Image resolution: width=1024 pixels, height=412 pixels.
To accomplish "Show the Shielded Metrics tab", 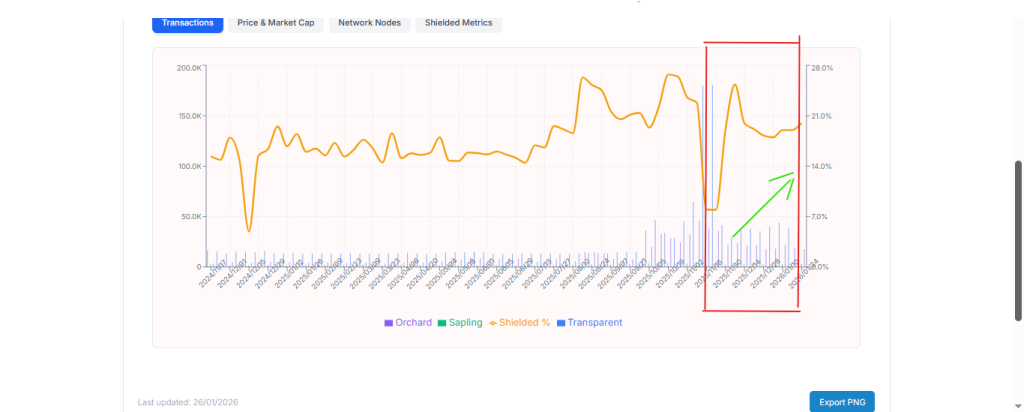I will 458,22.
